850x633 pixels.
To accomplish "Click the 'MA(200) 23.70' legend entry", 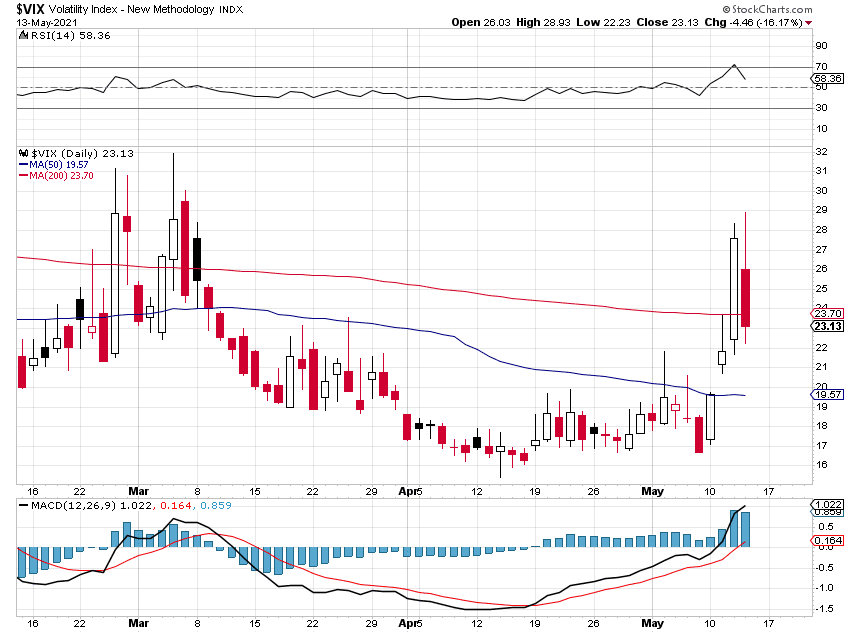I will 61,176.
